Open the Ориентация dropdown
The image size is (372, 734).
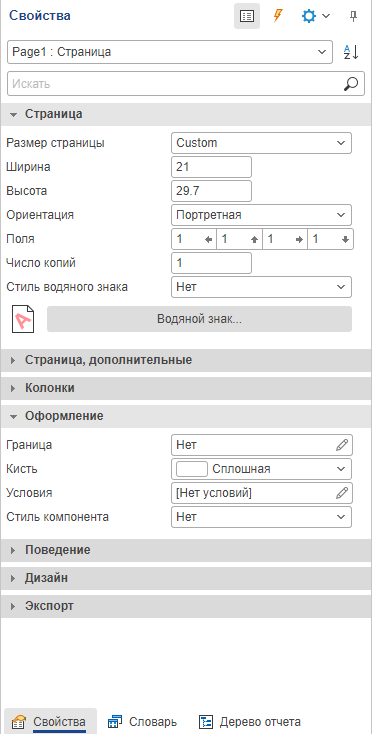pyautogui.click(x=261, y=215)
